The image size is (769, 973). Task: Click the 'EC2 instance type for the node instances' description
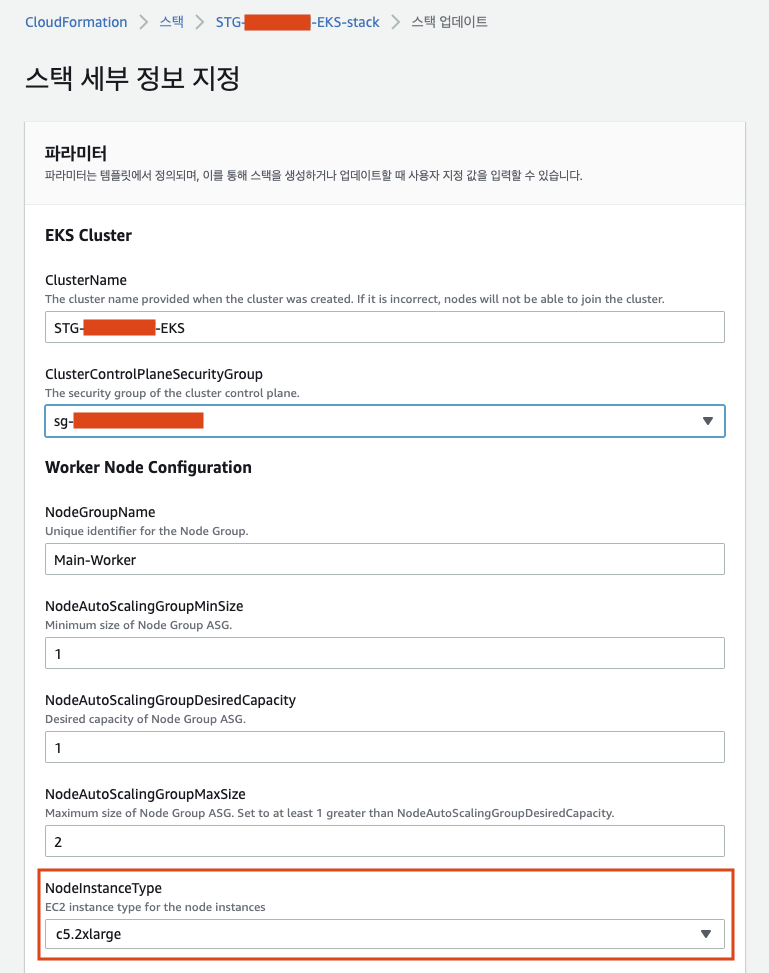point(155,907)
